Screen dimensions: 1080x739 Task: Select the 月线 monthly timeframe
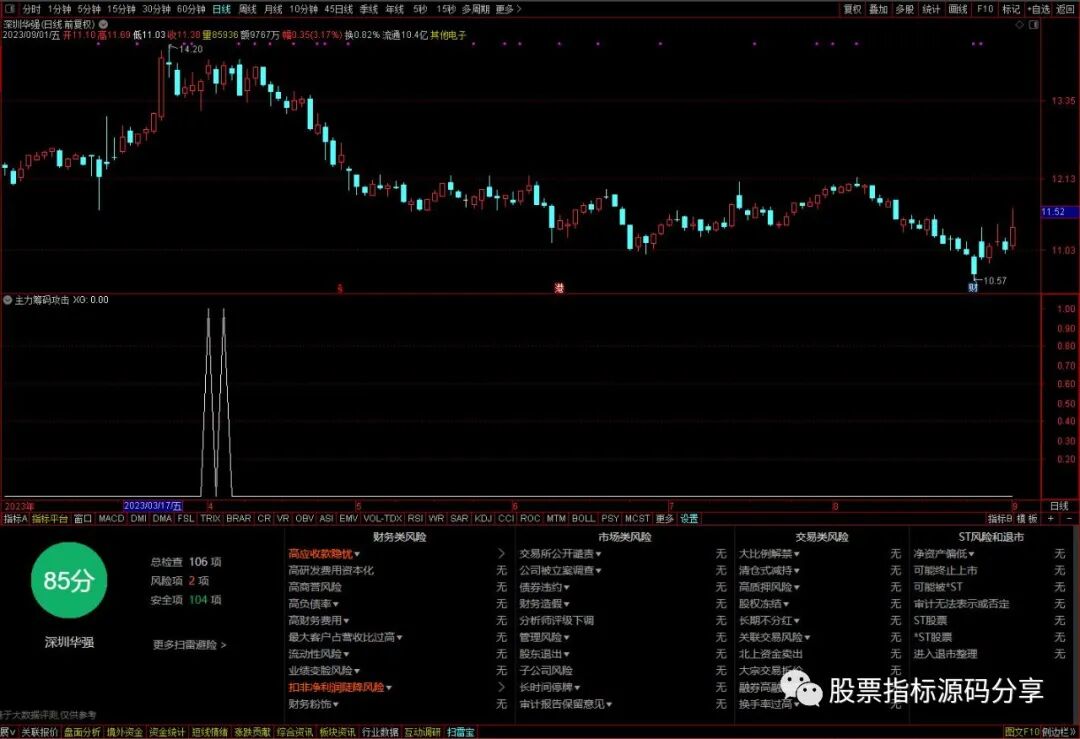pos(273,9)
